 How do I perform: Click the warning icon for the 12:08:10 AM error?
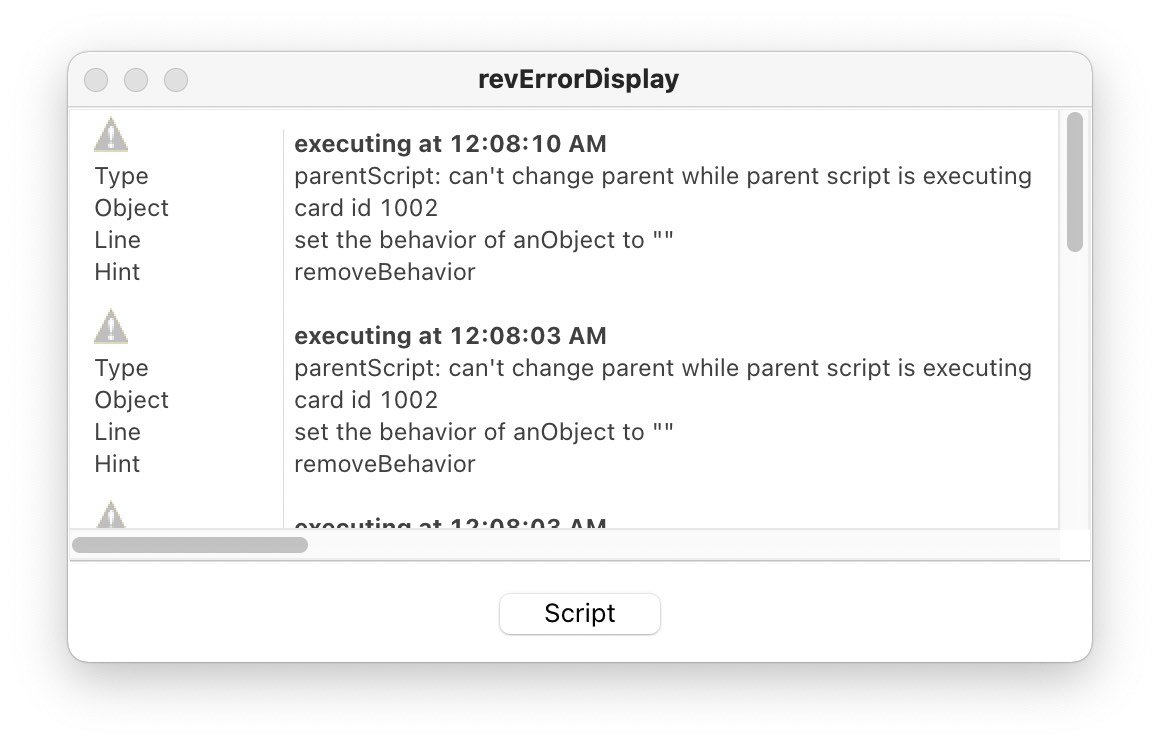(111, 135)
